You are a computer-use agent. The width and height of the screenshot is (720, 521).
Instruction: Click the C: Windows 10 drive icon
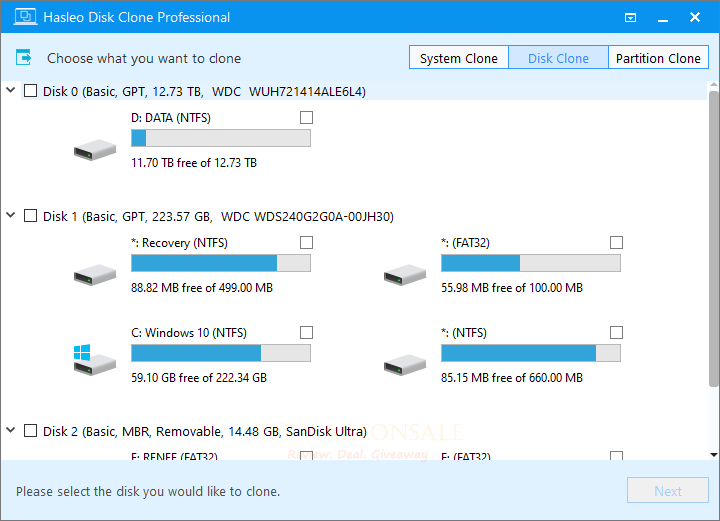[95, 360]
